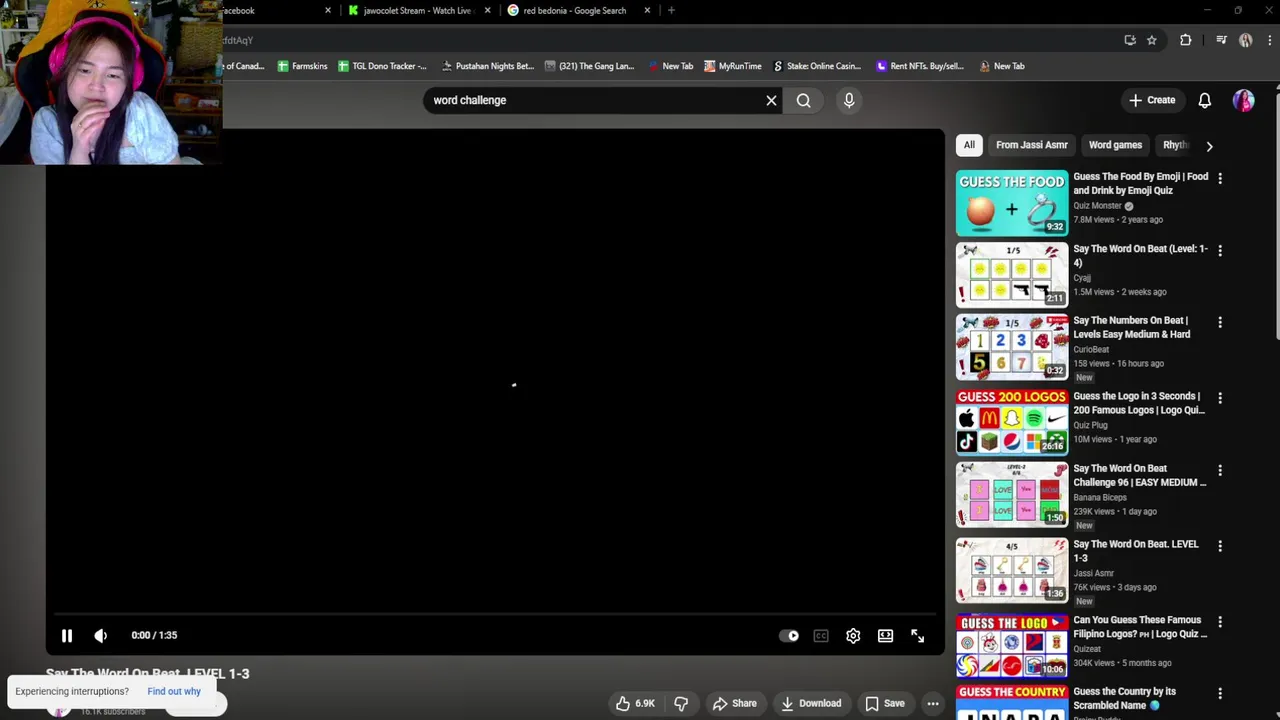Image resolution: width=1280 pixels, height=720 pixels.
Task: Open options menu for Guess The Food video
Action: tap(1219, 178)
